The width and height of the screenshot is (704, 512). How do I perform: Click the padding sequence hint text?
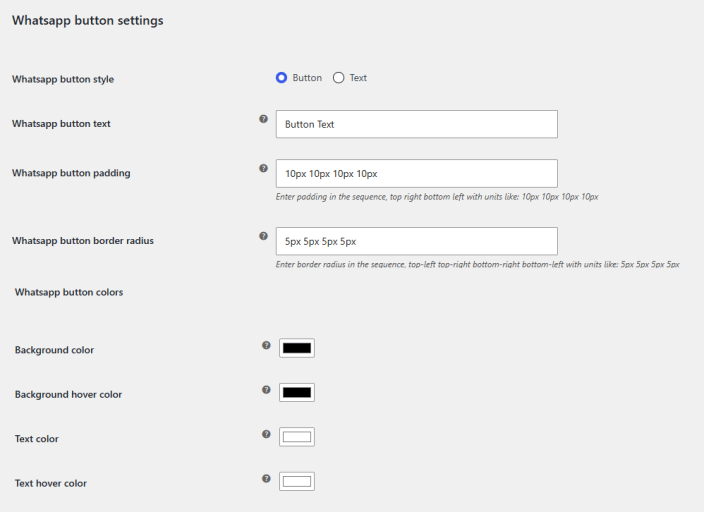437,197
